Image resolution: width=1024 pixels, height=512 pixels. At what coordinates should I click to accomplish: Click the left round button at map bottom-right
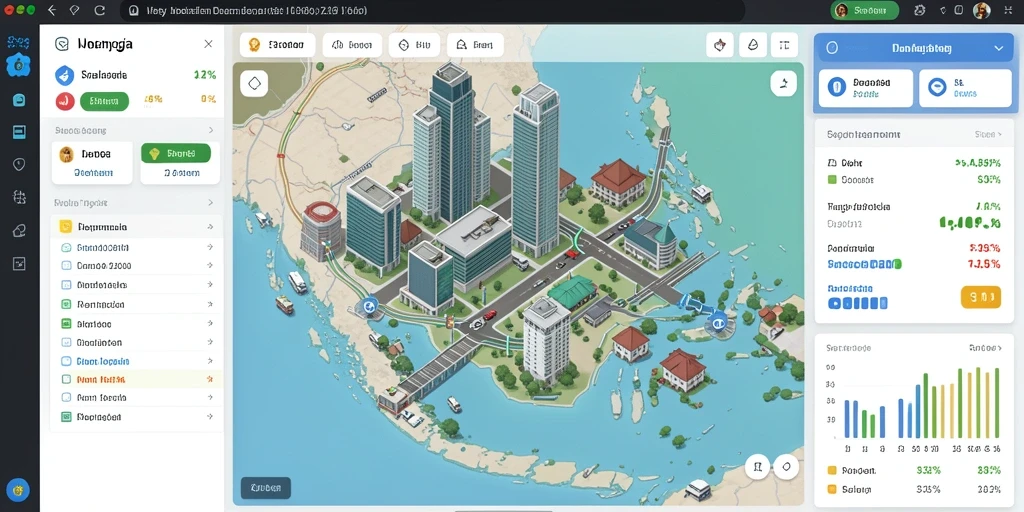758,467
